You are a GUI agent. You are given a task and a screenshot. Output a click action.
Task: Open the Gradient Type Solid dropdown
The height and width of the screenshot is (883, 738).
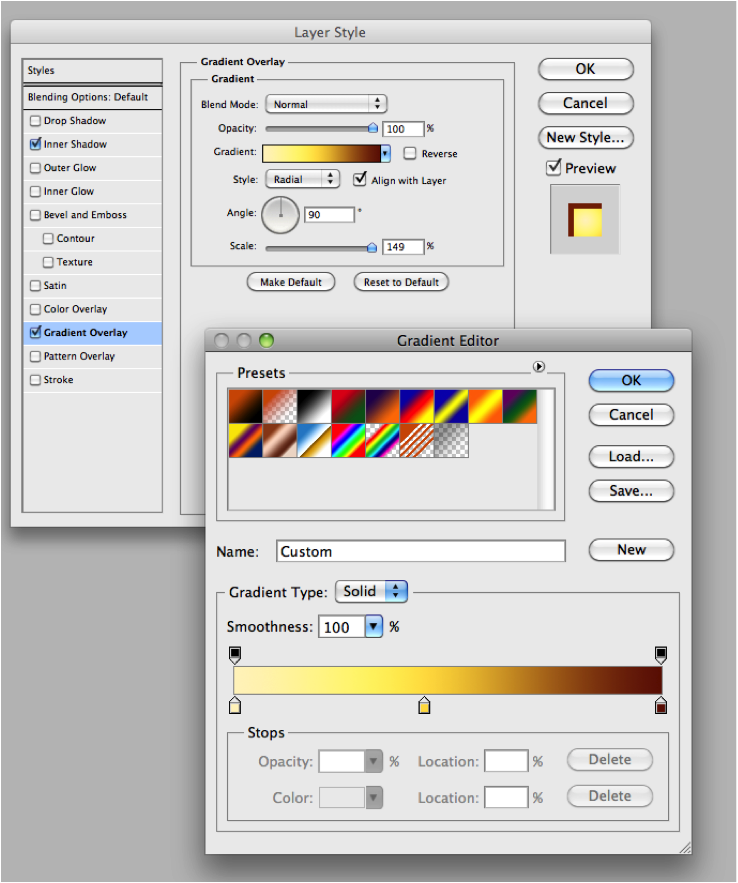(x=371, y=592)
